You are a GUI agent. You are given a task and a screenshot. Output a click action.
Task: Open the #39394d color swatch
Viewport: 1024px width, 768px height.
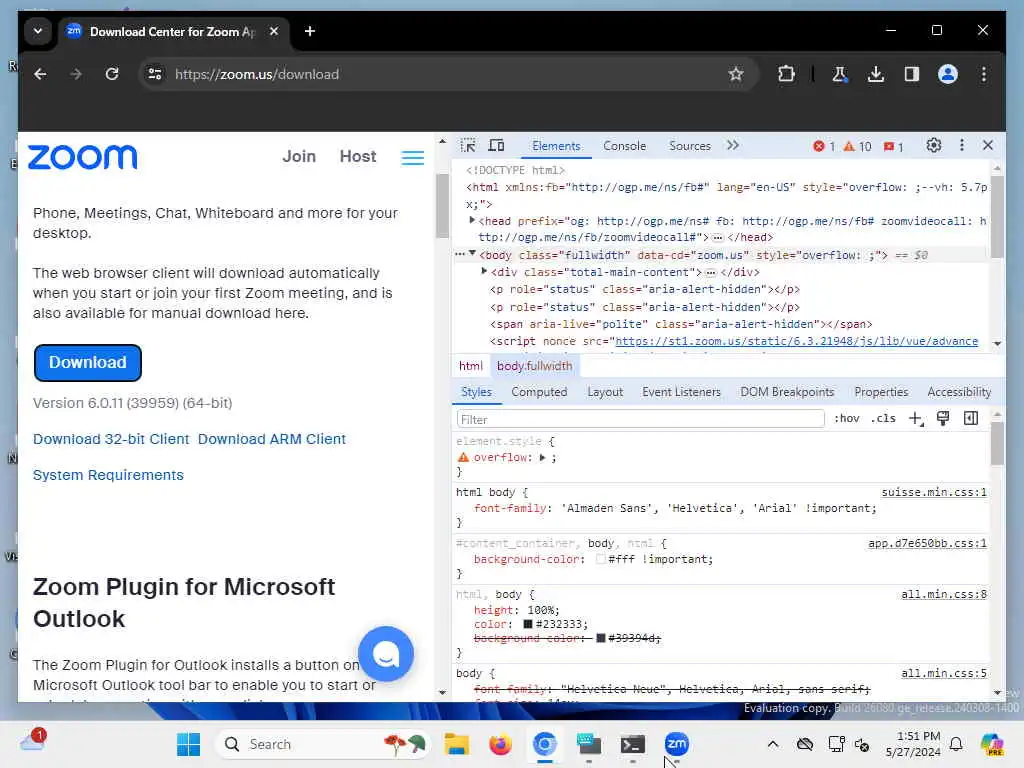click(600, 638)
